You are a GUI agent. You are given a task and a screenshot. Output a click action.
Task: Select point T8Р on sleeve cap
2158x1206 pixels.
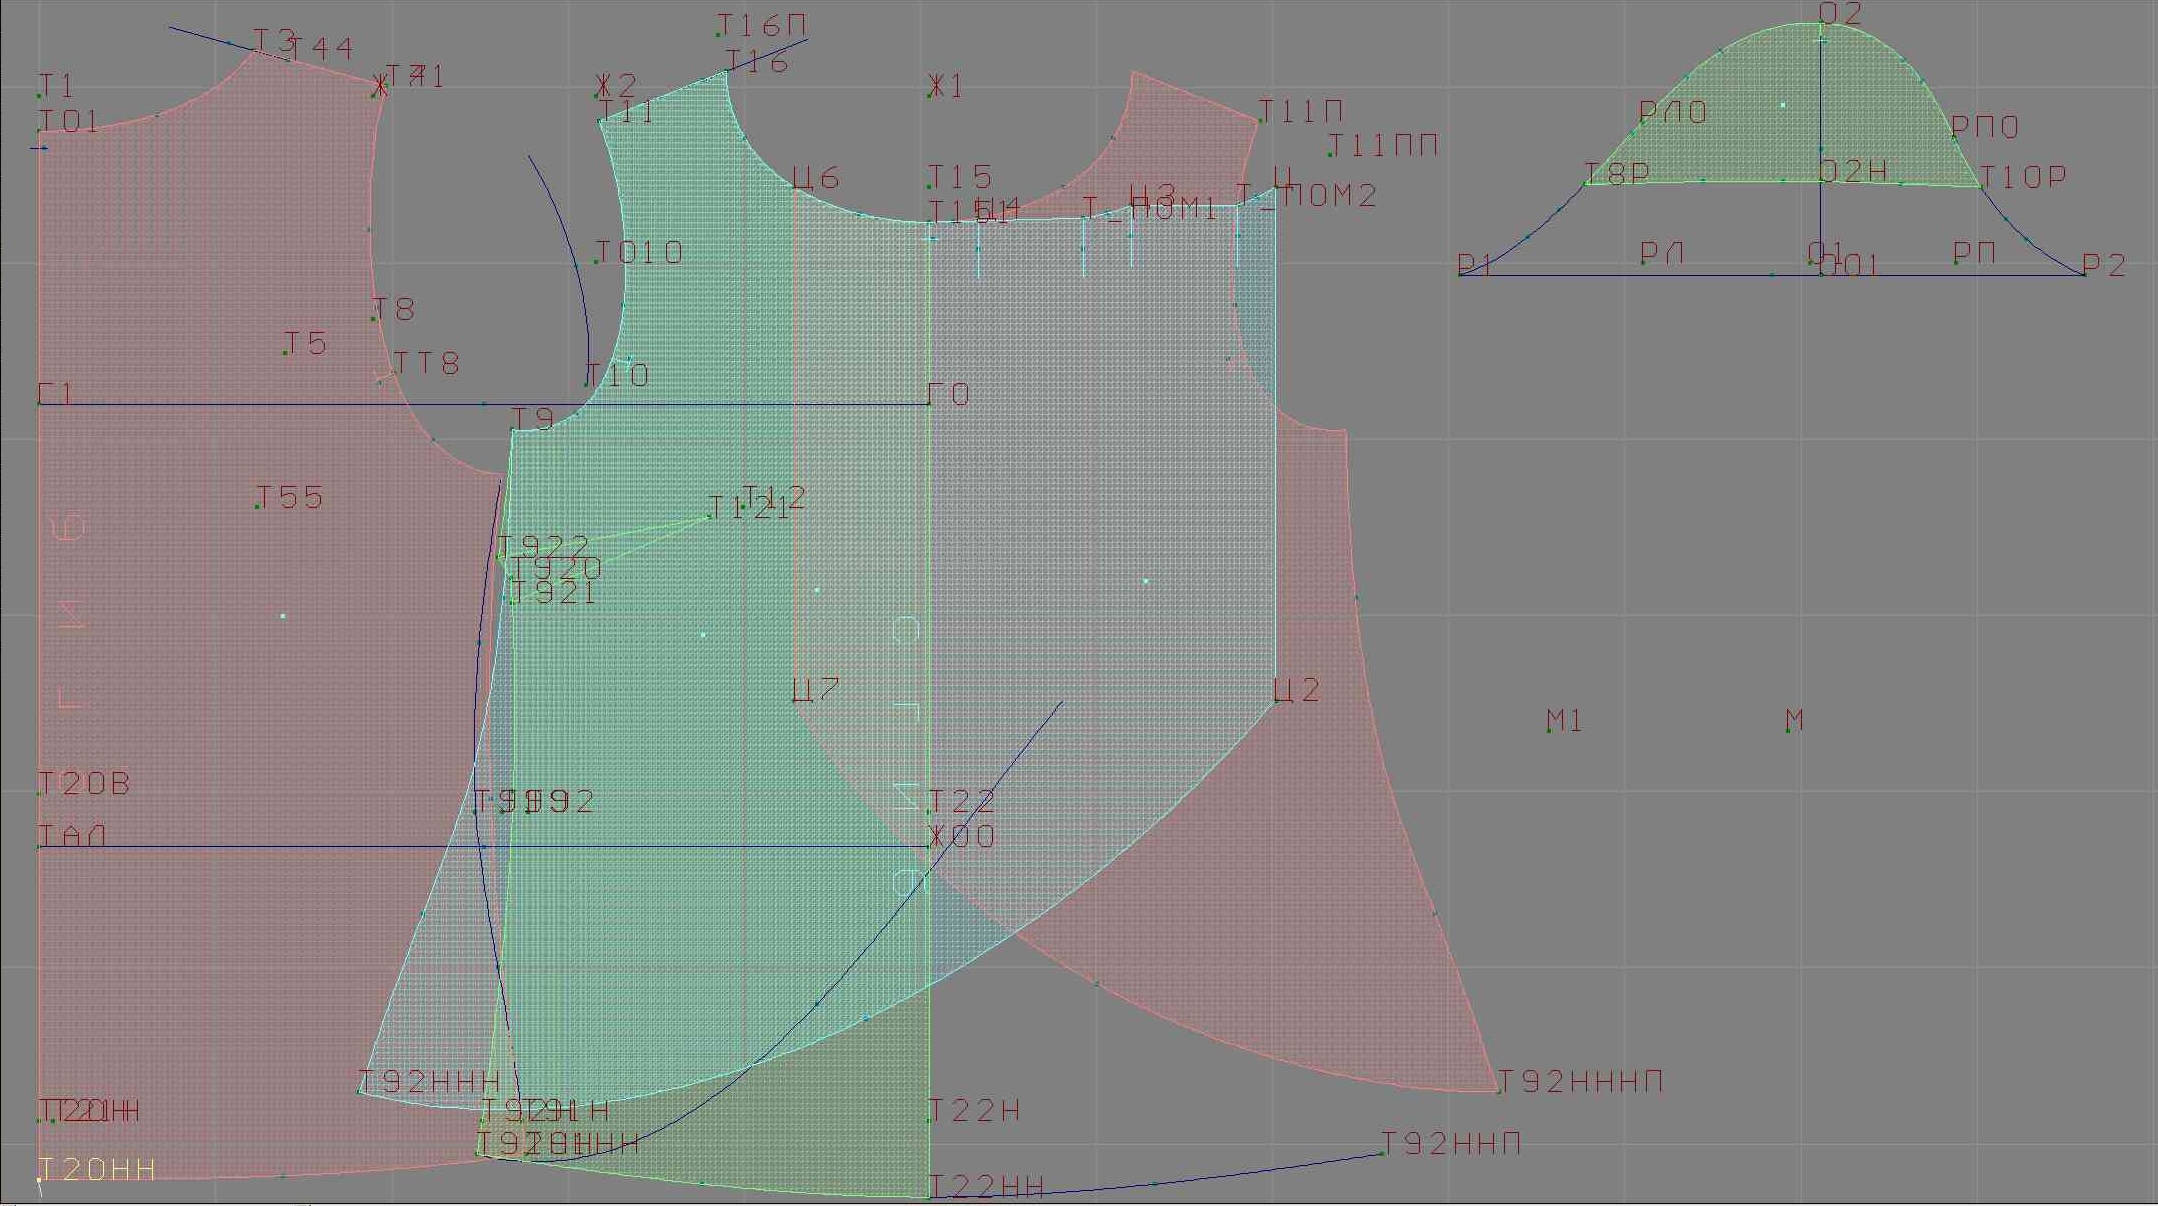[x=1587, y=183]
